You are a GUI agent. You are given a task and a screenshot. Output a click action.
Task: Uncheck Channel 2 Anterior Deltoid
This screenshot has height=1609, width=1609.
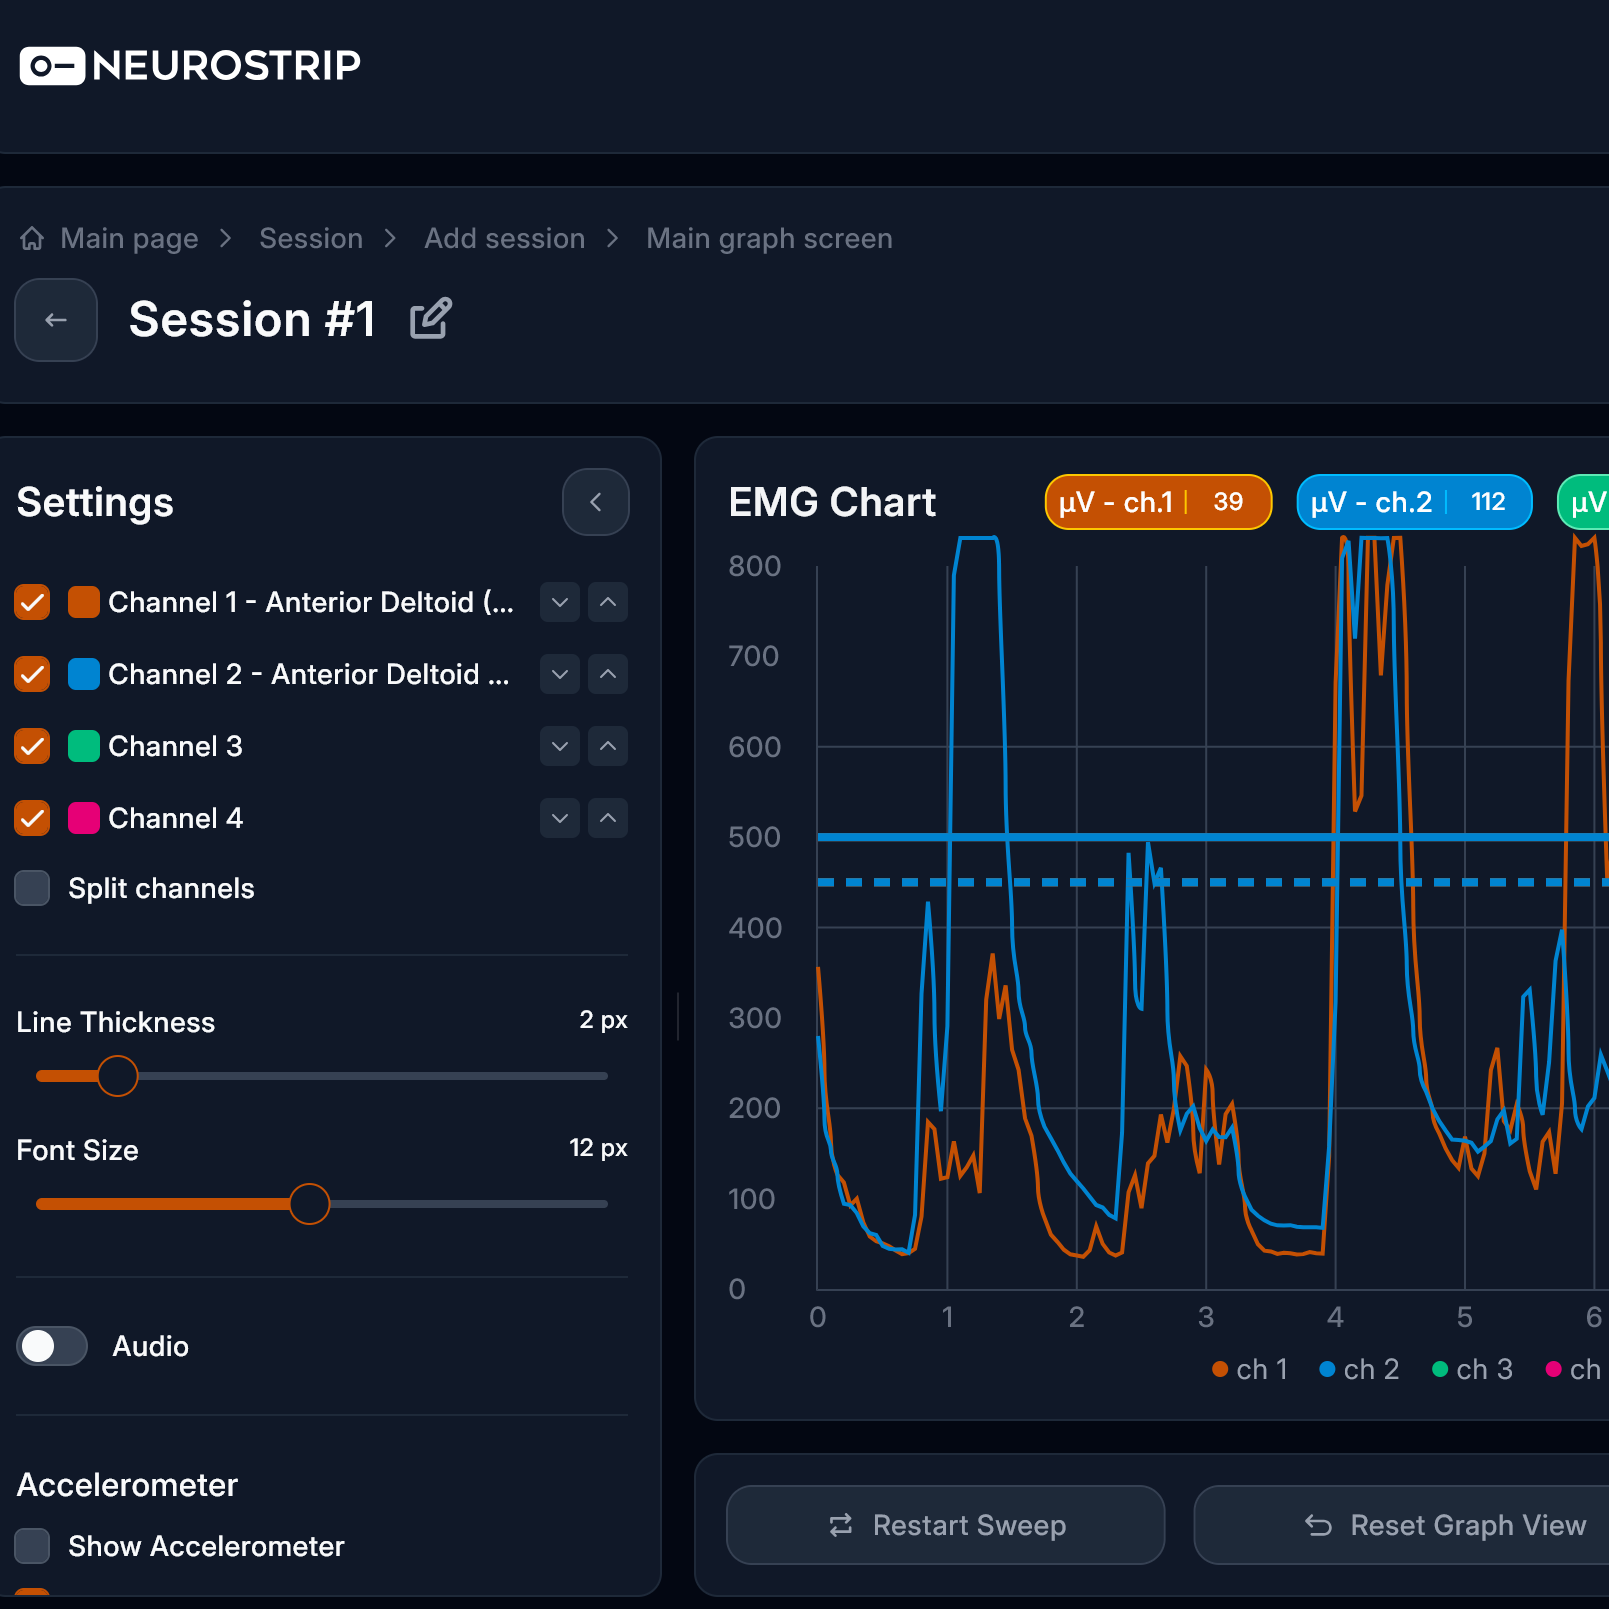(x=32, y=674)
